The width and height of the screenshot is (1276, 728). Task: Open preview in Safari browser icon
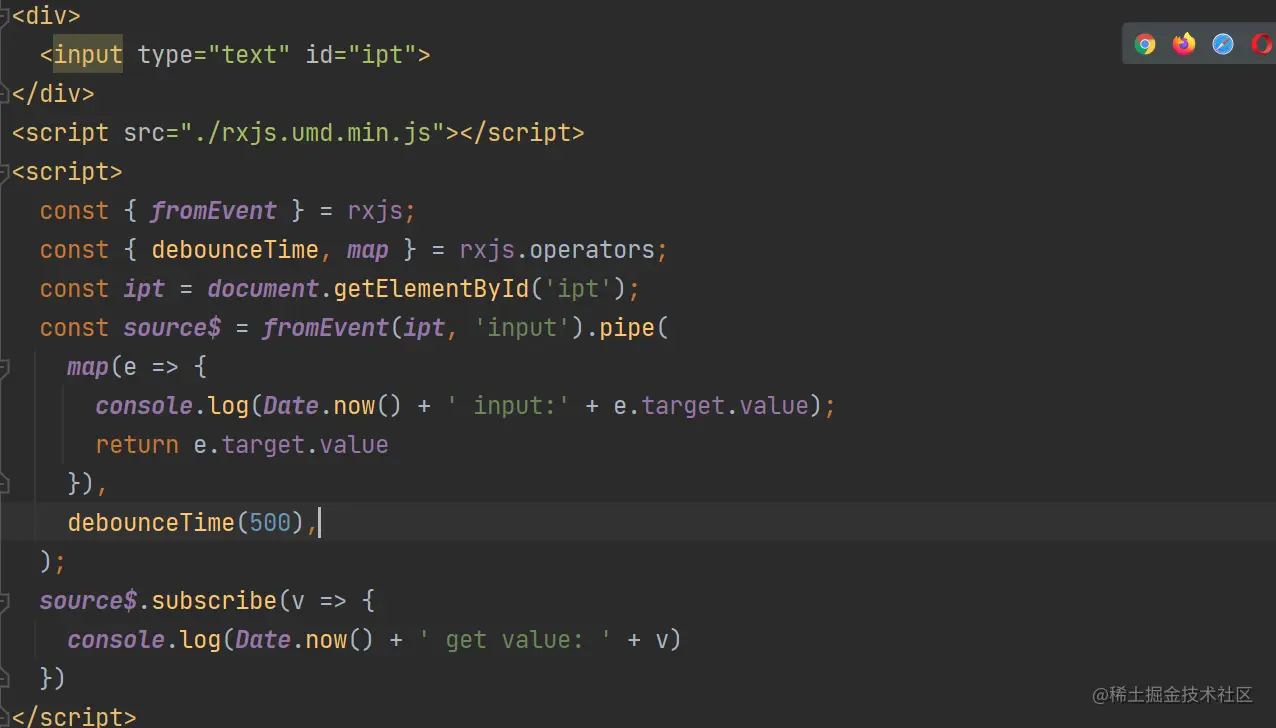pyautogui.click(x=1223, y=44)
